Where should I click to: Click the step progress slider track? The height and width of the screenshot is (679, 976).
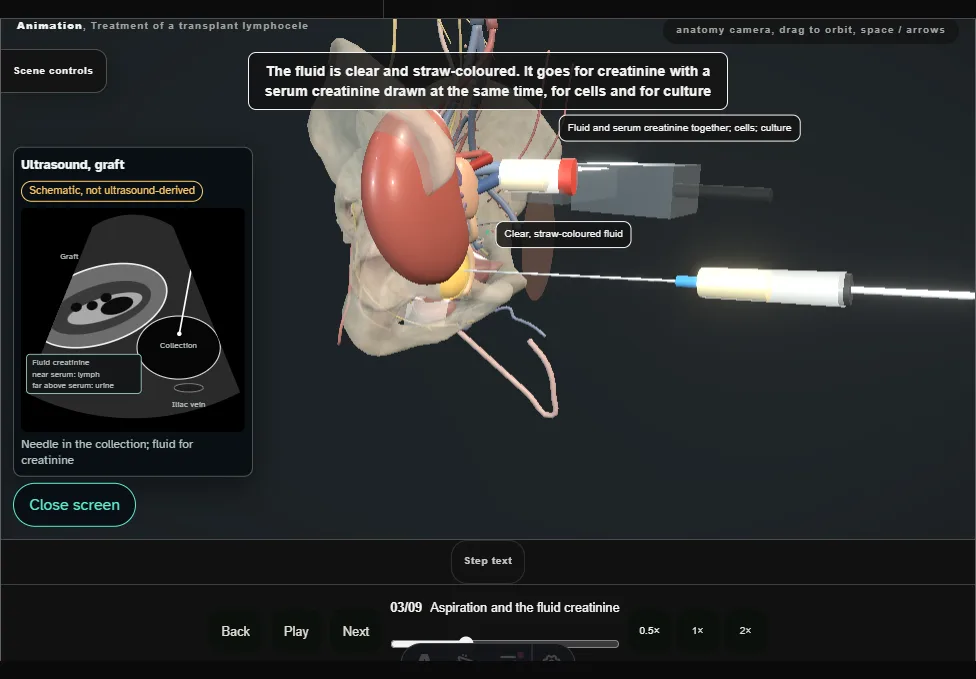pyautogui.click(x=505, y=644)
